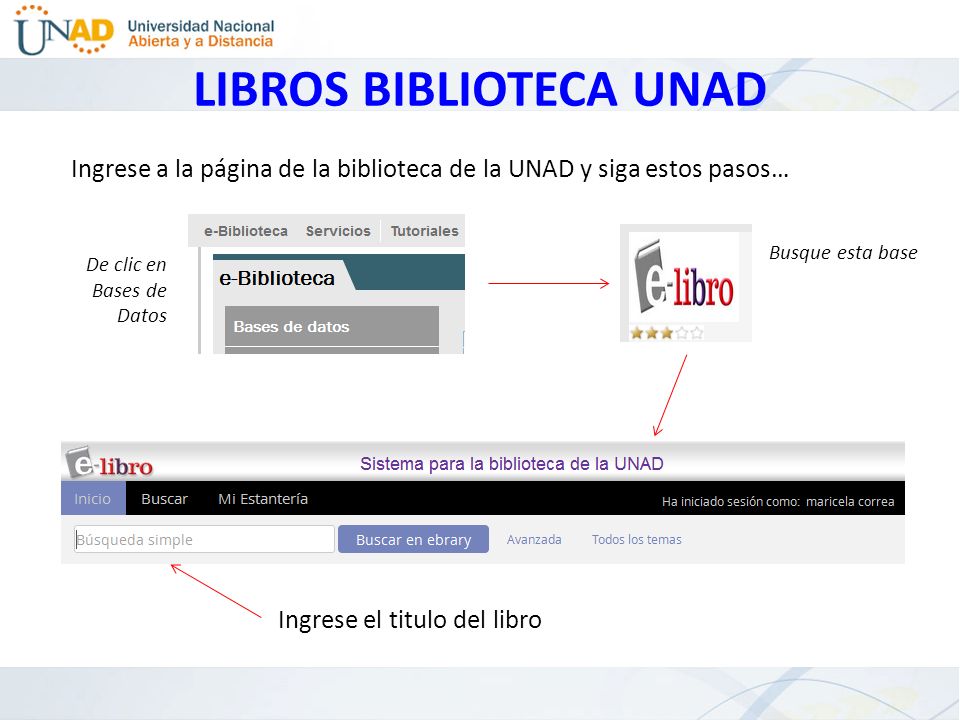
Task: Click the 'Sistema para la biblioteca de la UNAD' title
Action: pos(511,463)
